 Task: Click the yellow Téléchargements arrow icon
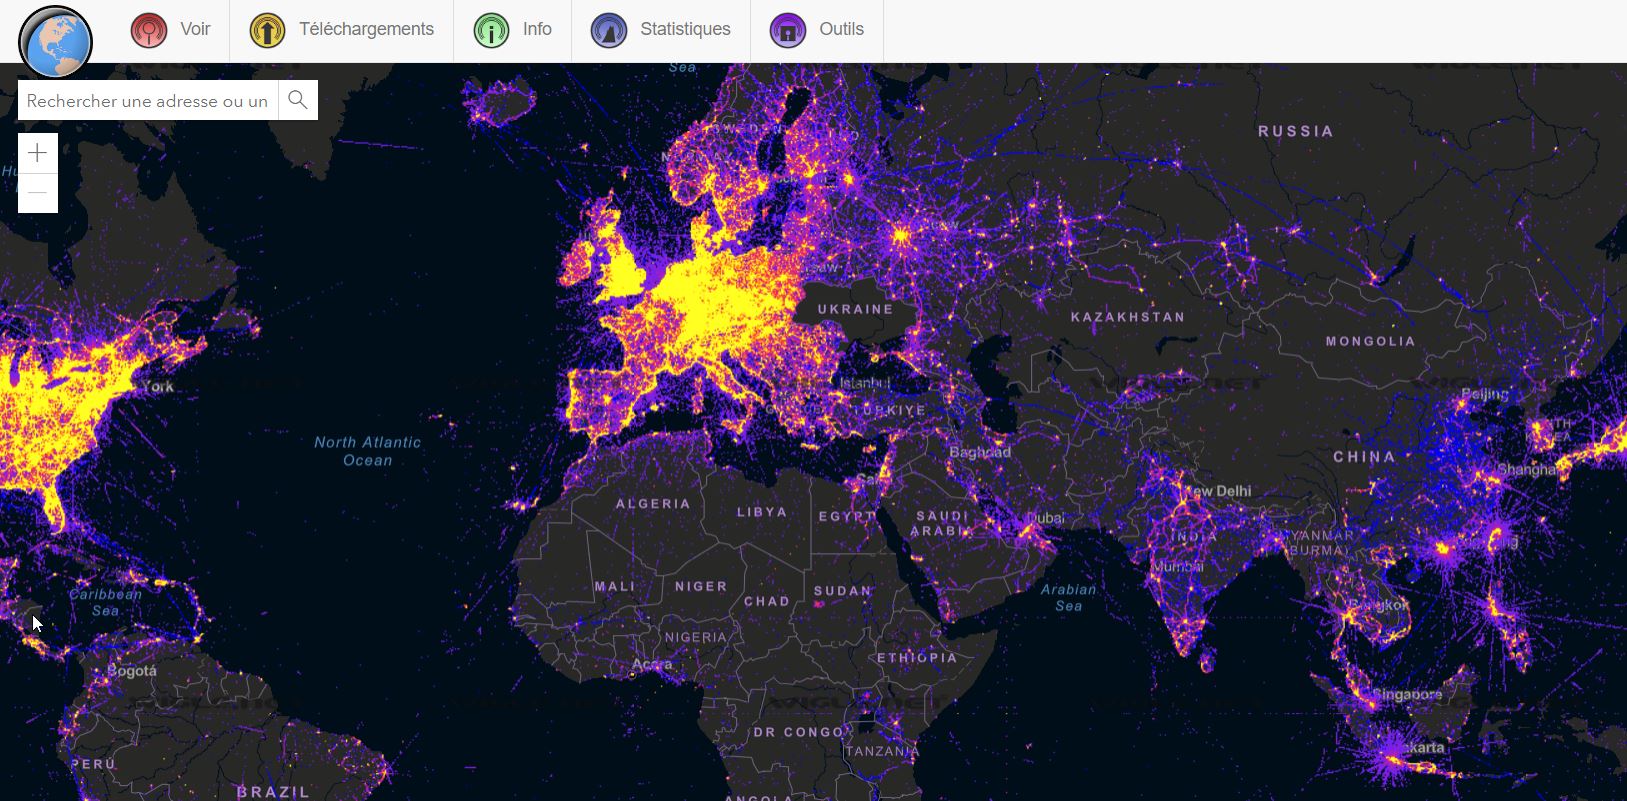[x=267, y=30]
